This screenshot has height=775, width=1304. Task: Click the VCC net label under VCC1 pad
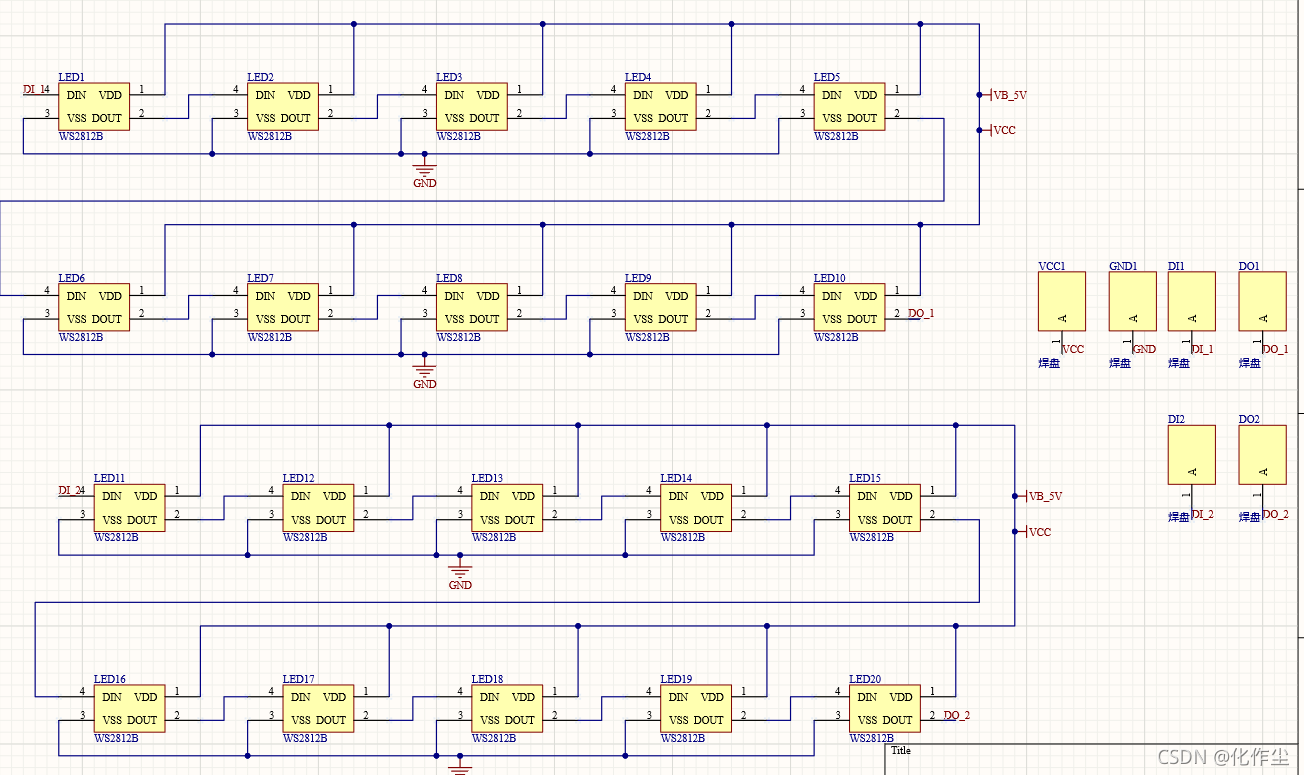pos(1073,350)
